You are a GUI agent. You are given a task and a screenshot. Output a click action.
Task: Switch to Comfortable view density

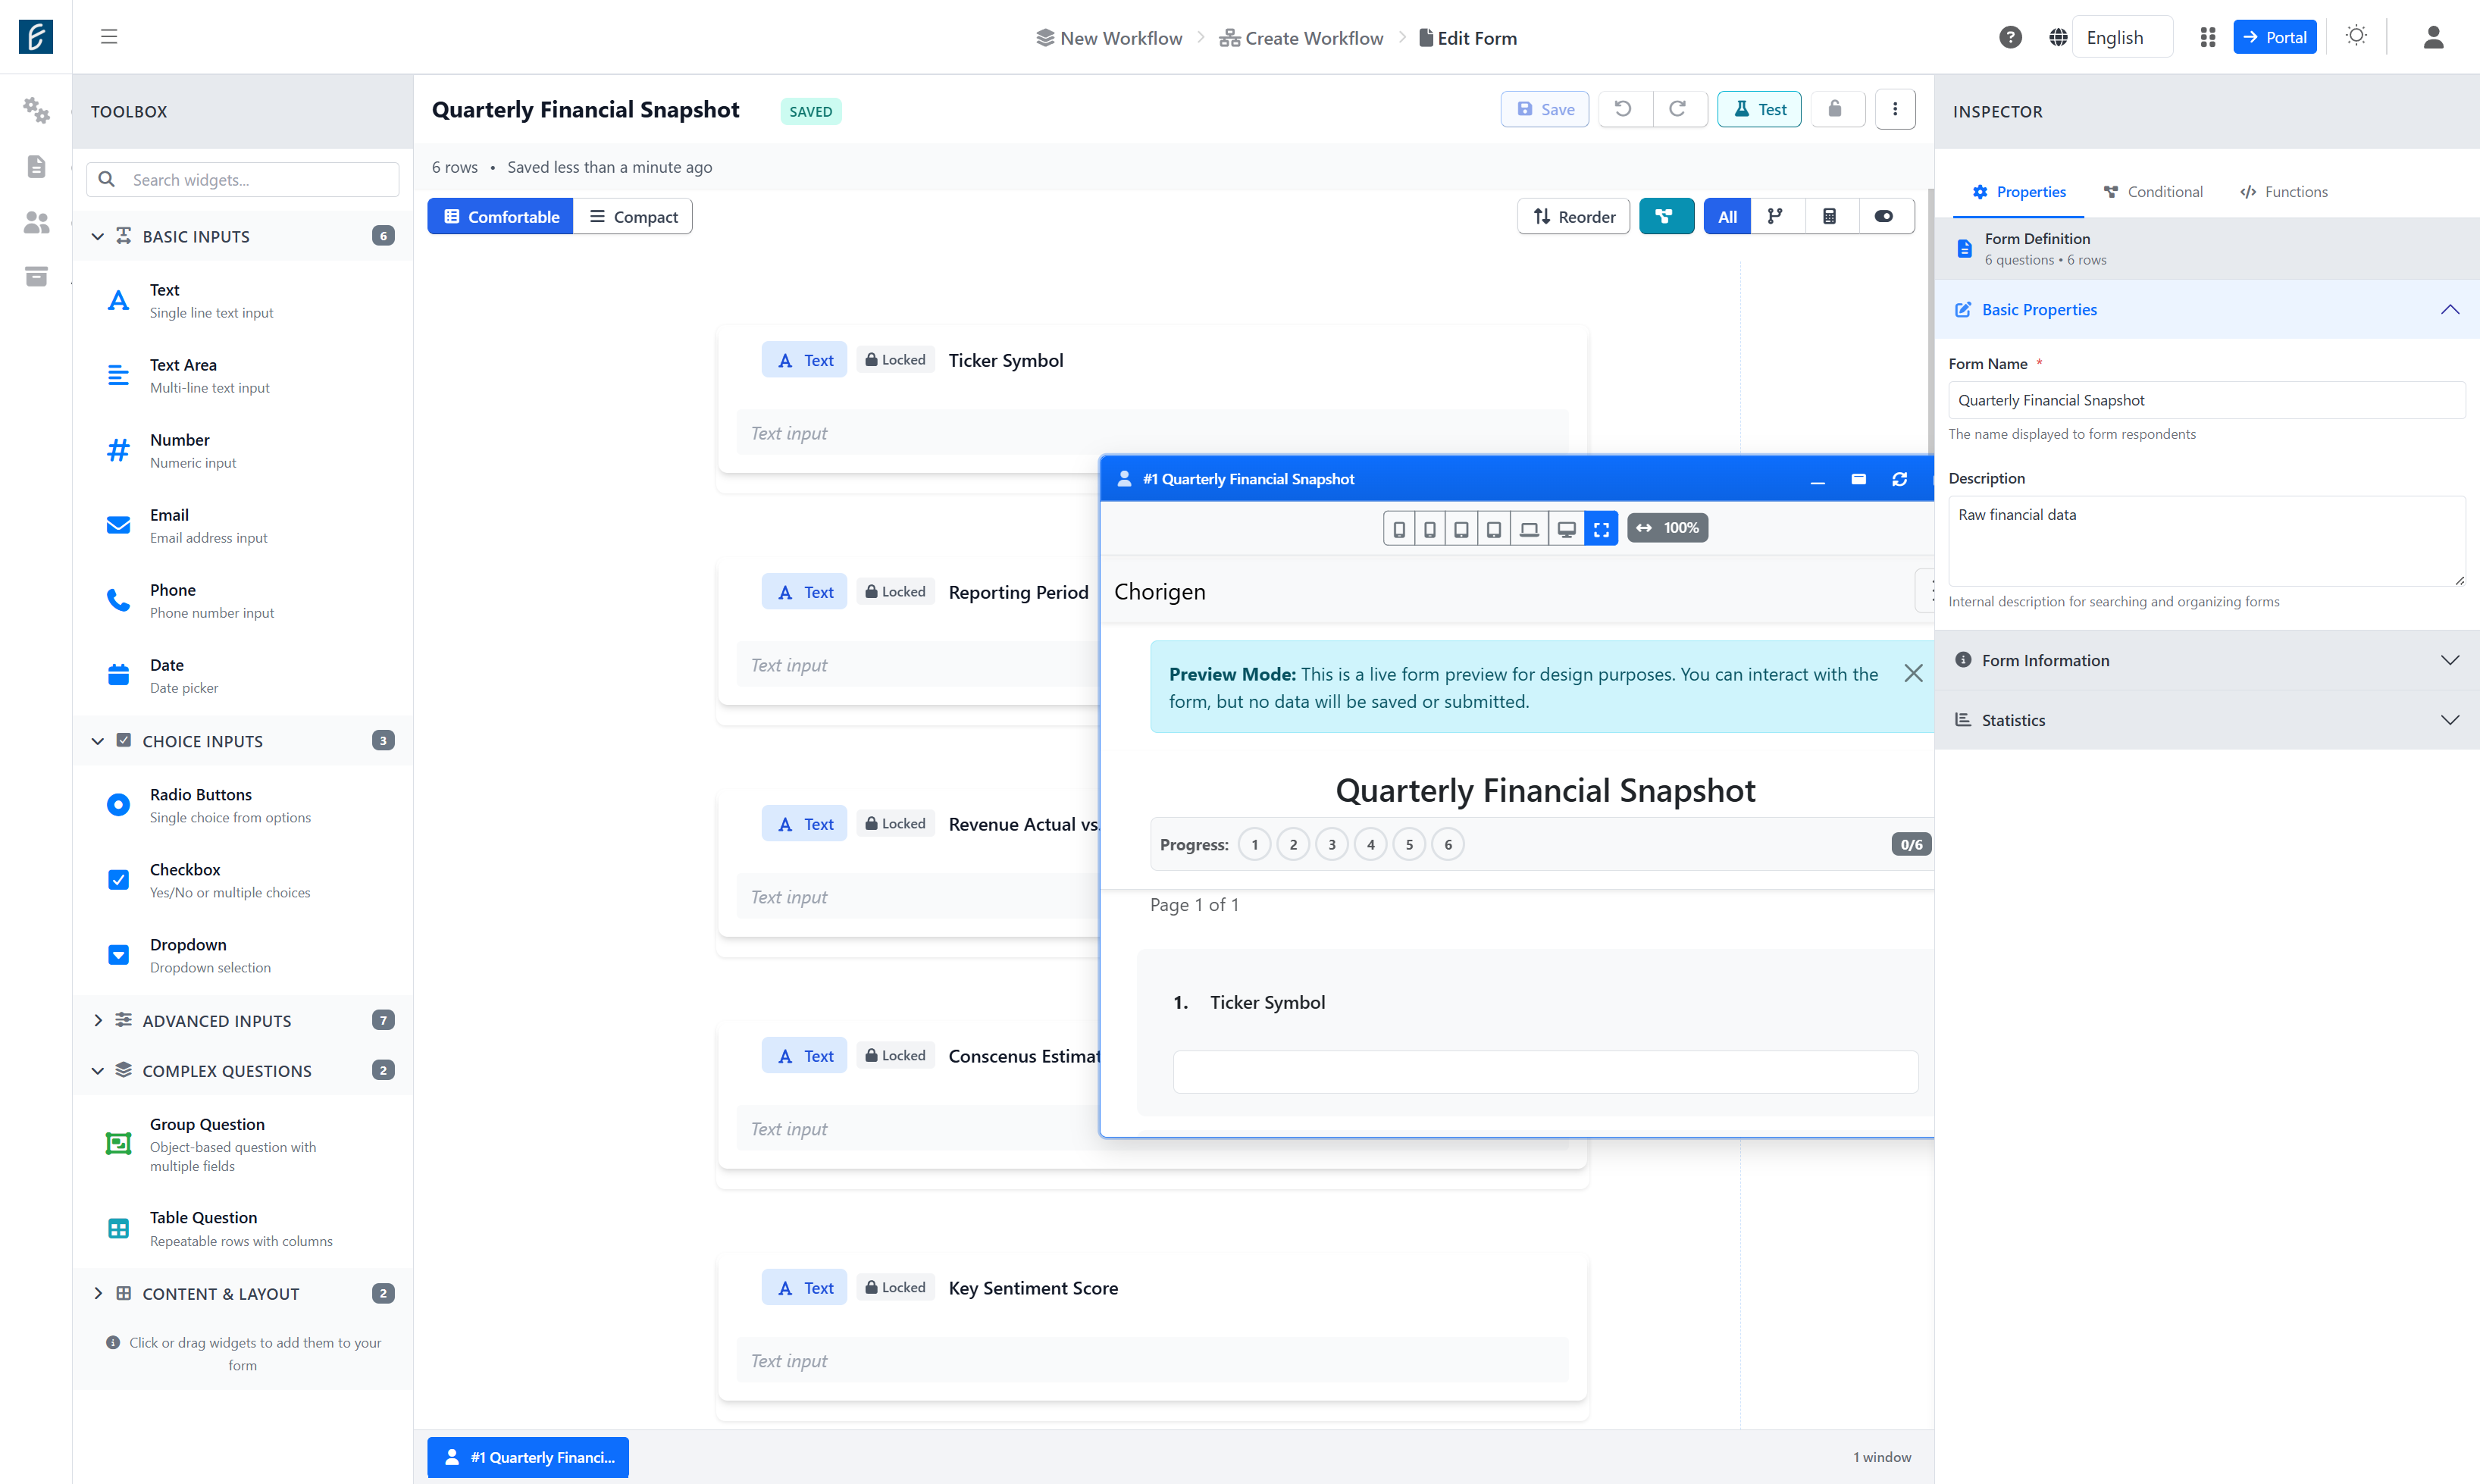pyautogui.click(x=501, y=216)
